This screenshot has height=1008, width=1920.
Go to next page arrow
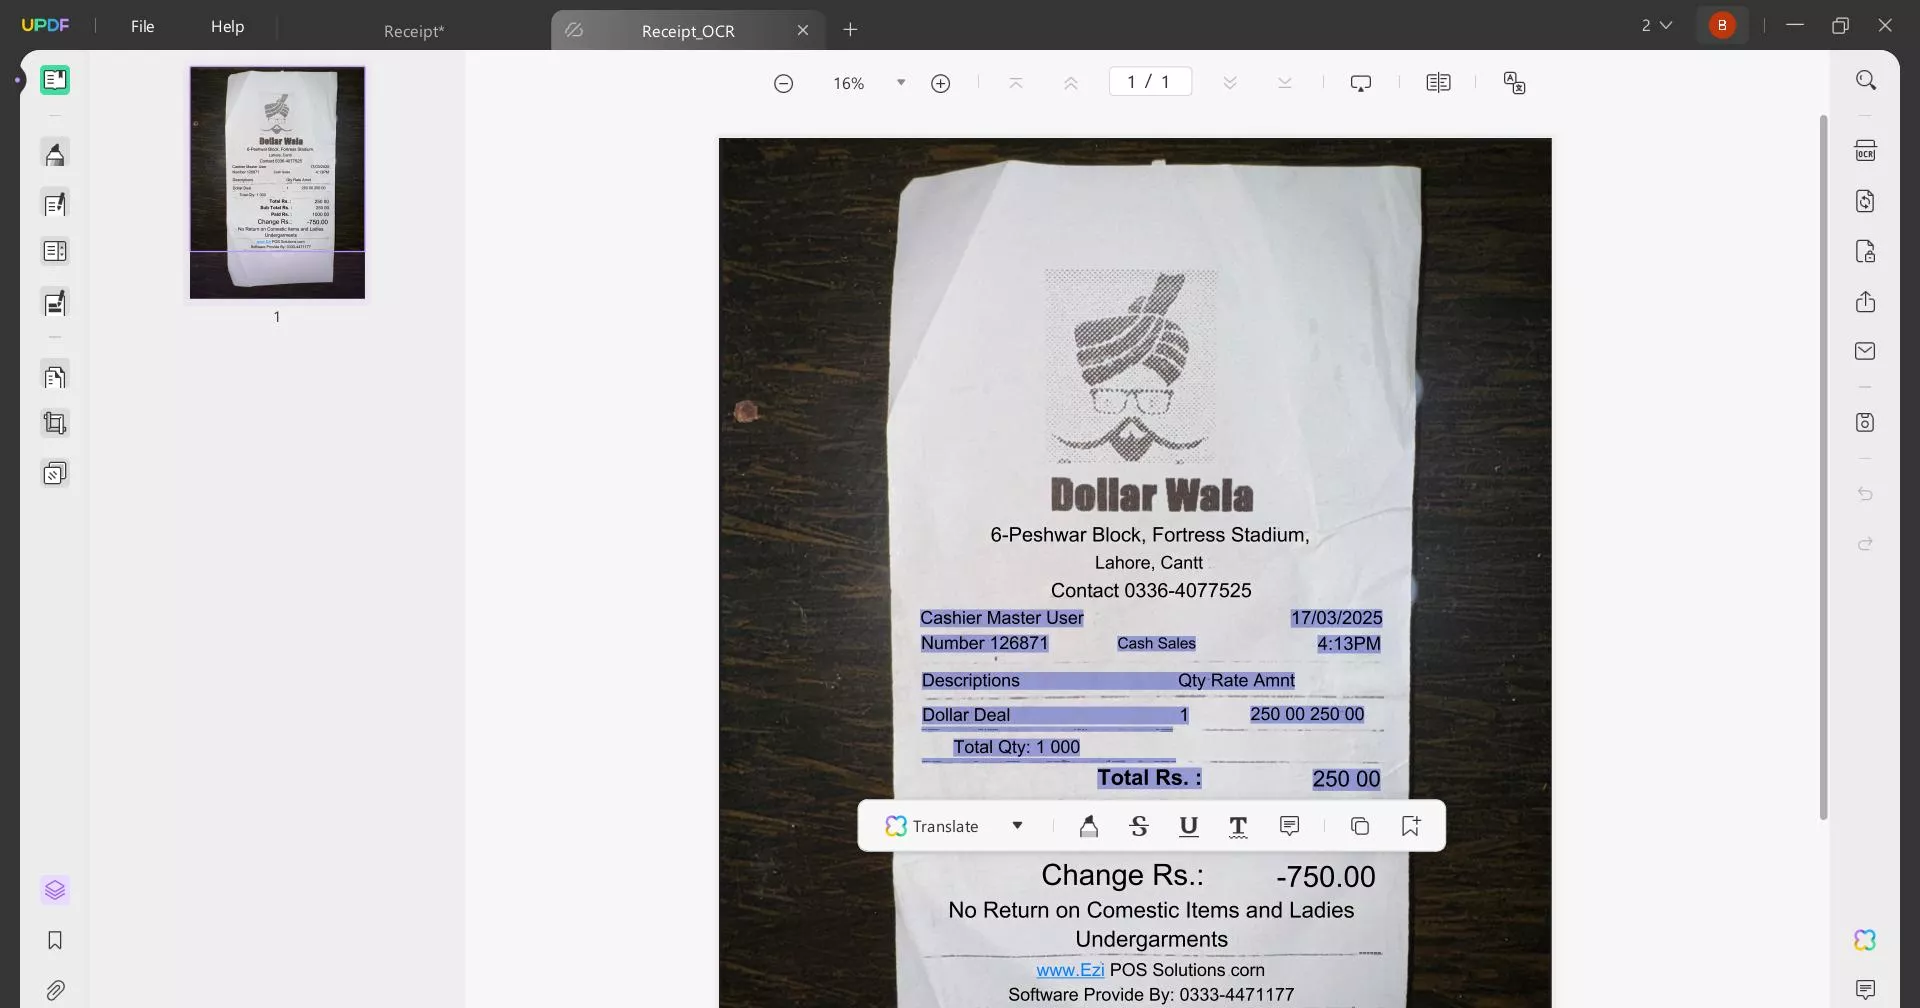coord(1230,83)
